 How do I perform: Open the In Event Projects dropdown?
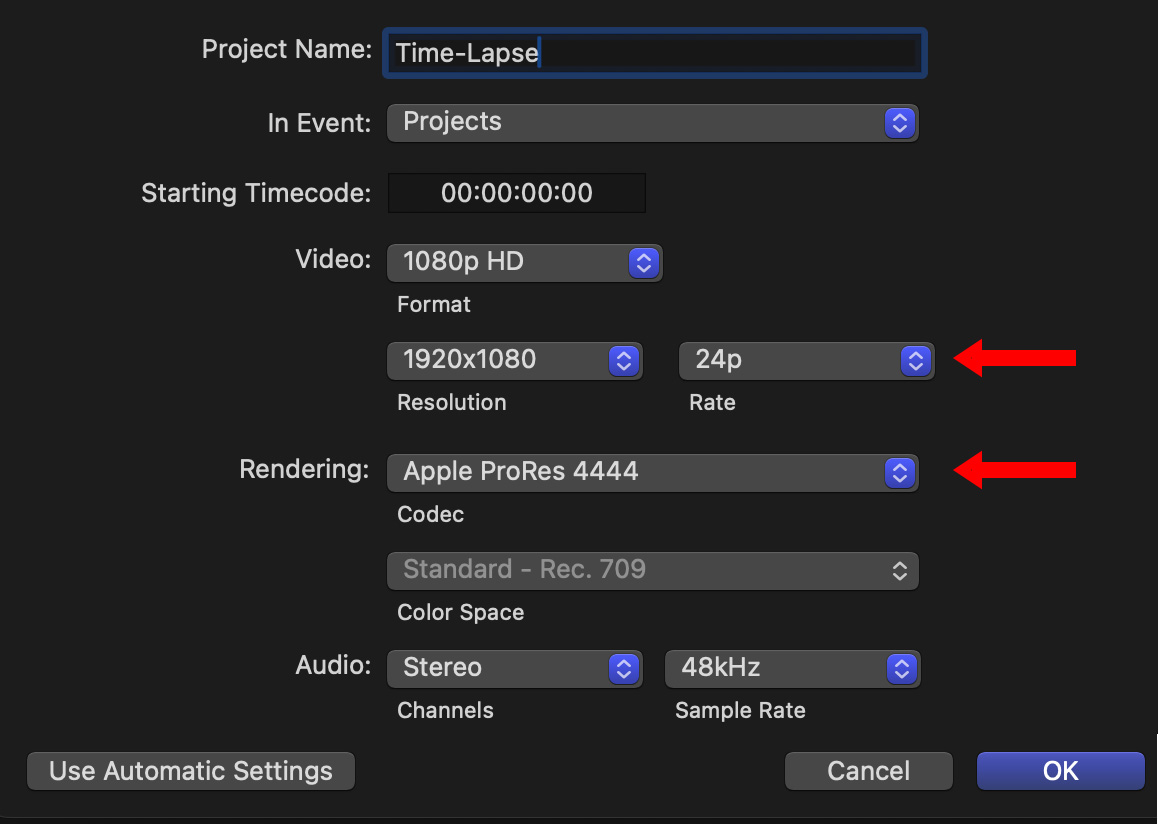point(651,123)
